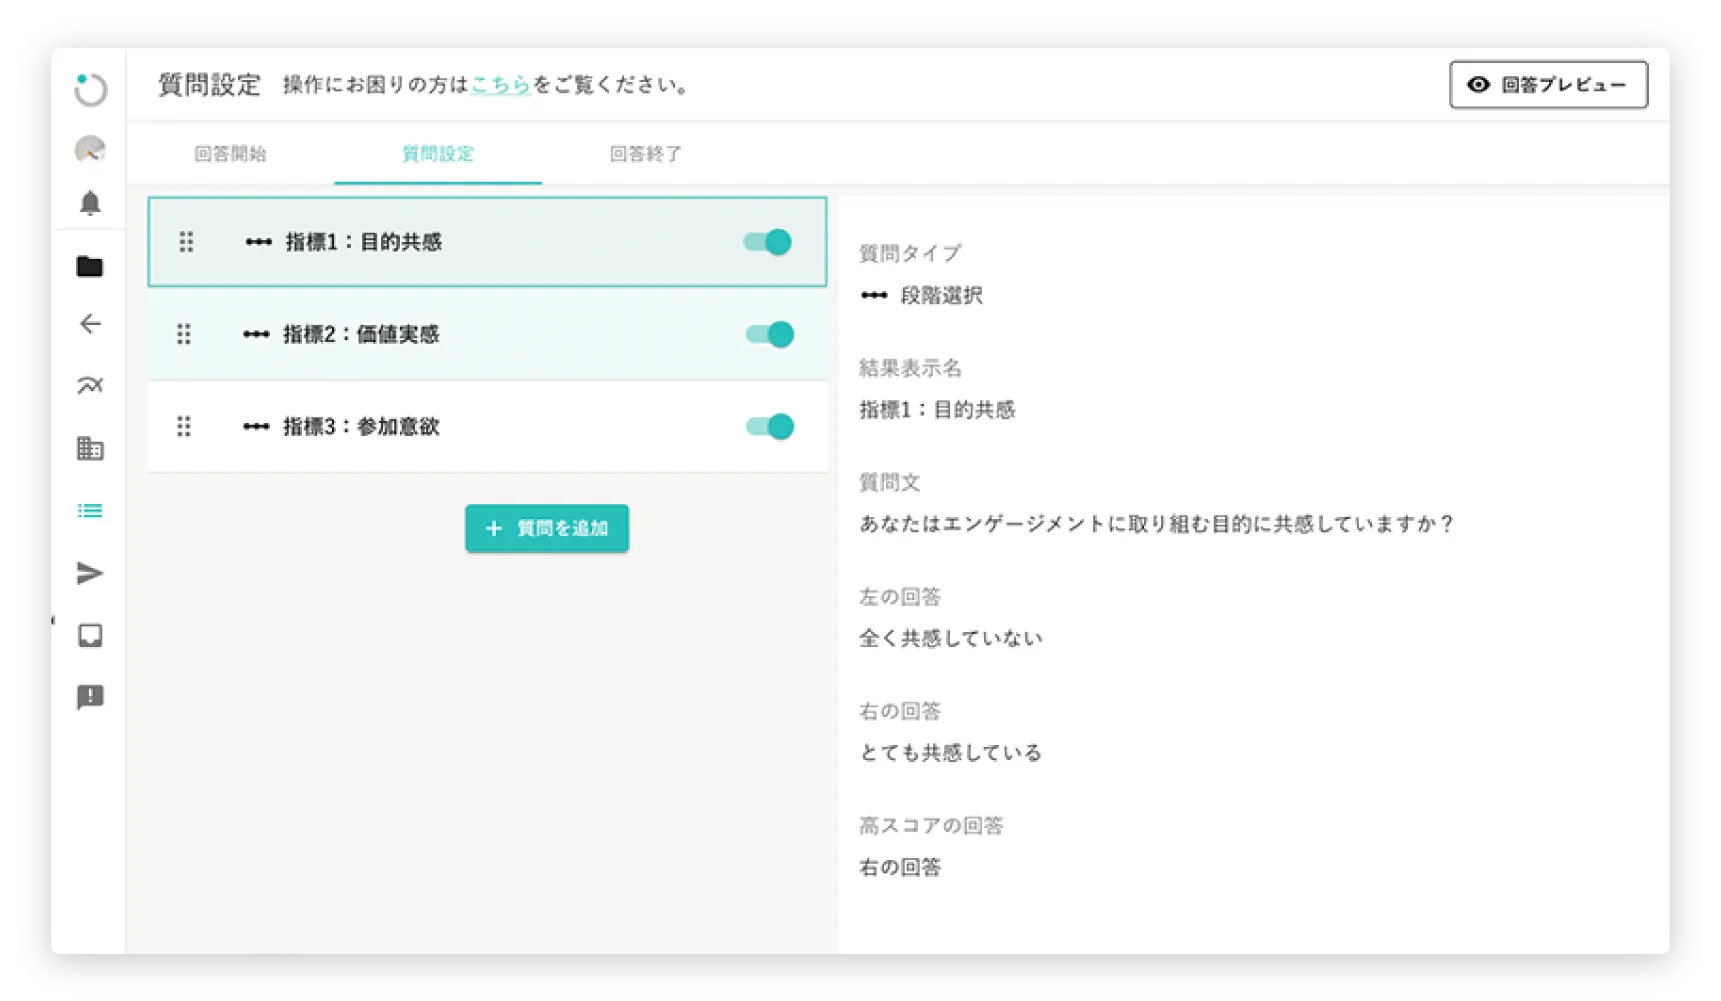Click scale-type icon beside 指標3：参加意欲

pyautogui.click(x=256, y=427)
